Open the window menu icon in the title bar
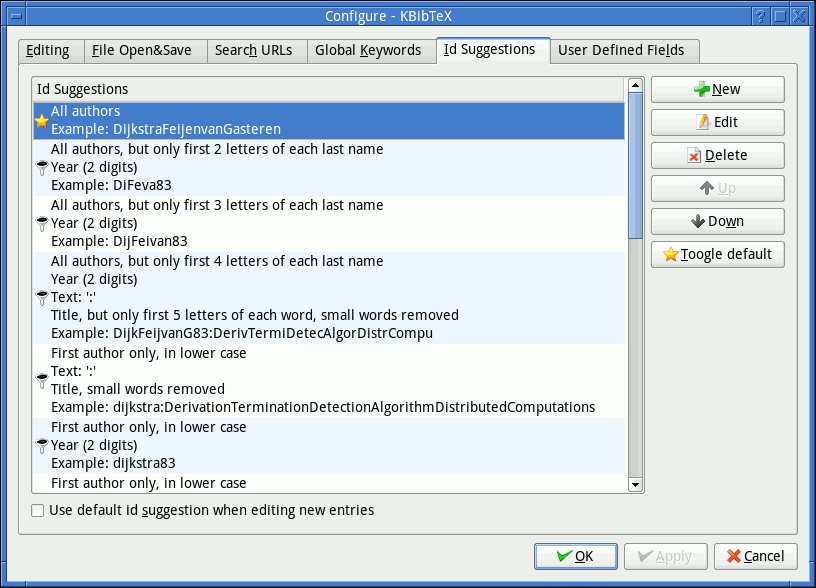816x588 pixels. click(x=16, y=16)
